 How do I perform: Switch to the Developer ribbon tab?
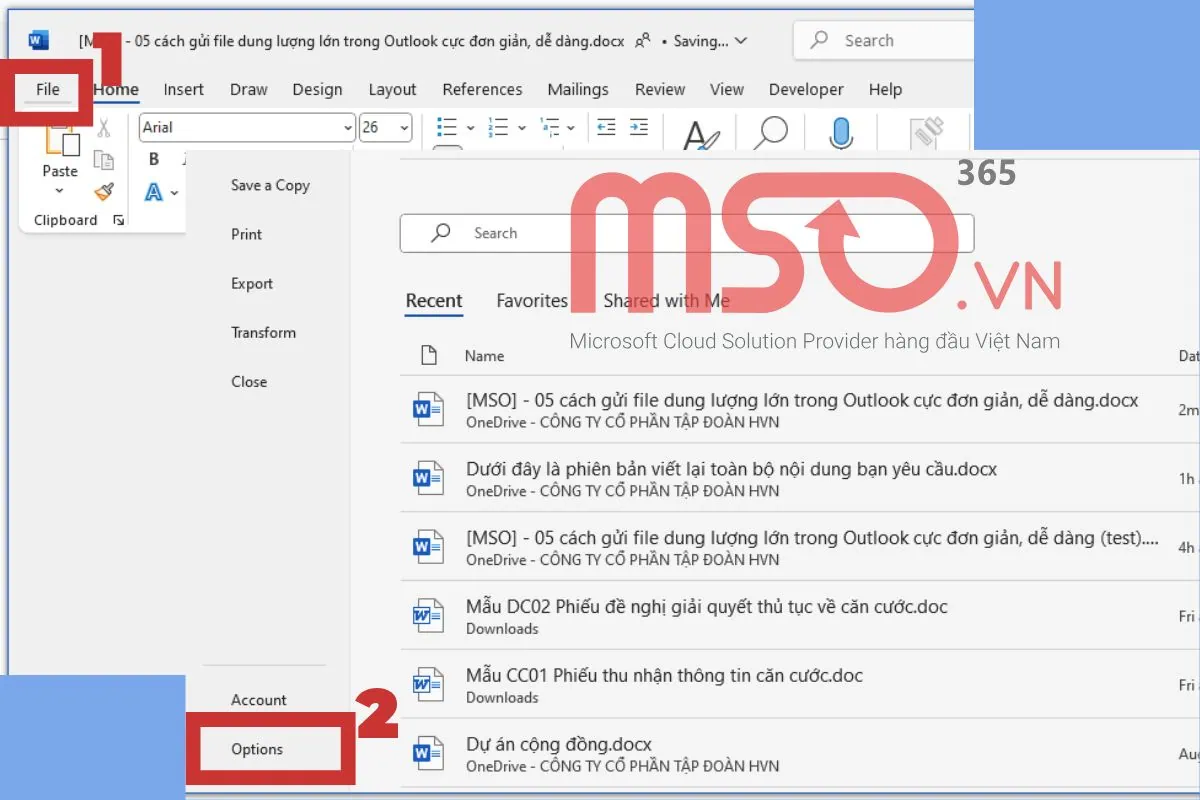coord(806,89)
